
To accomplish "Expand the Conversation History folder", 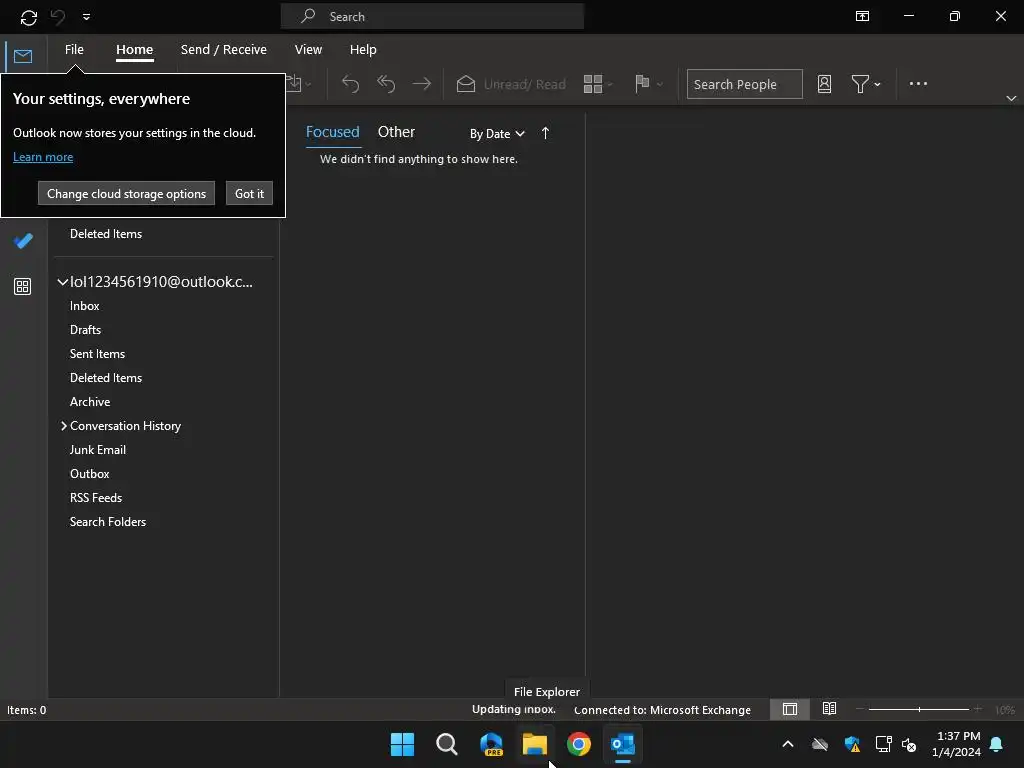I will point(63,426).
